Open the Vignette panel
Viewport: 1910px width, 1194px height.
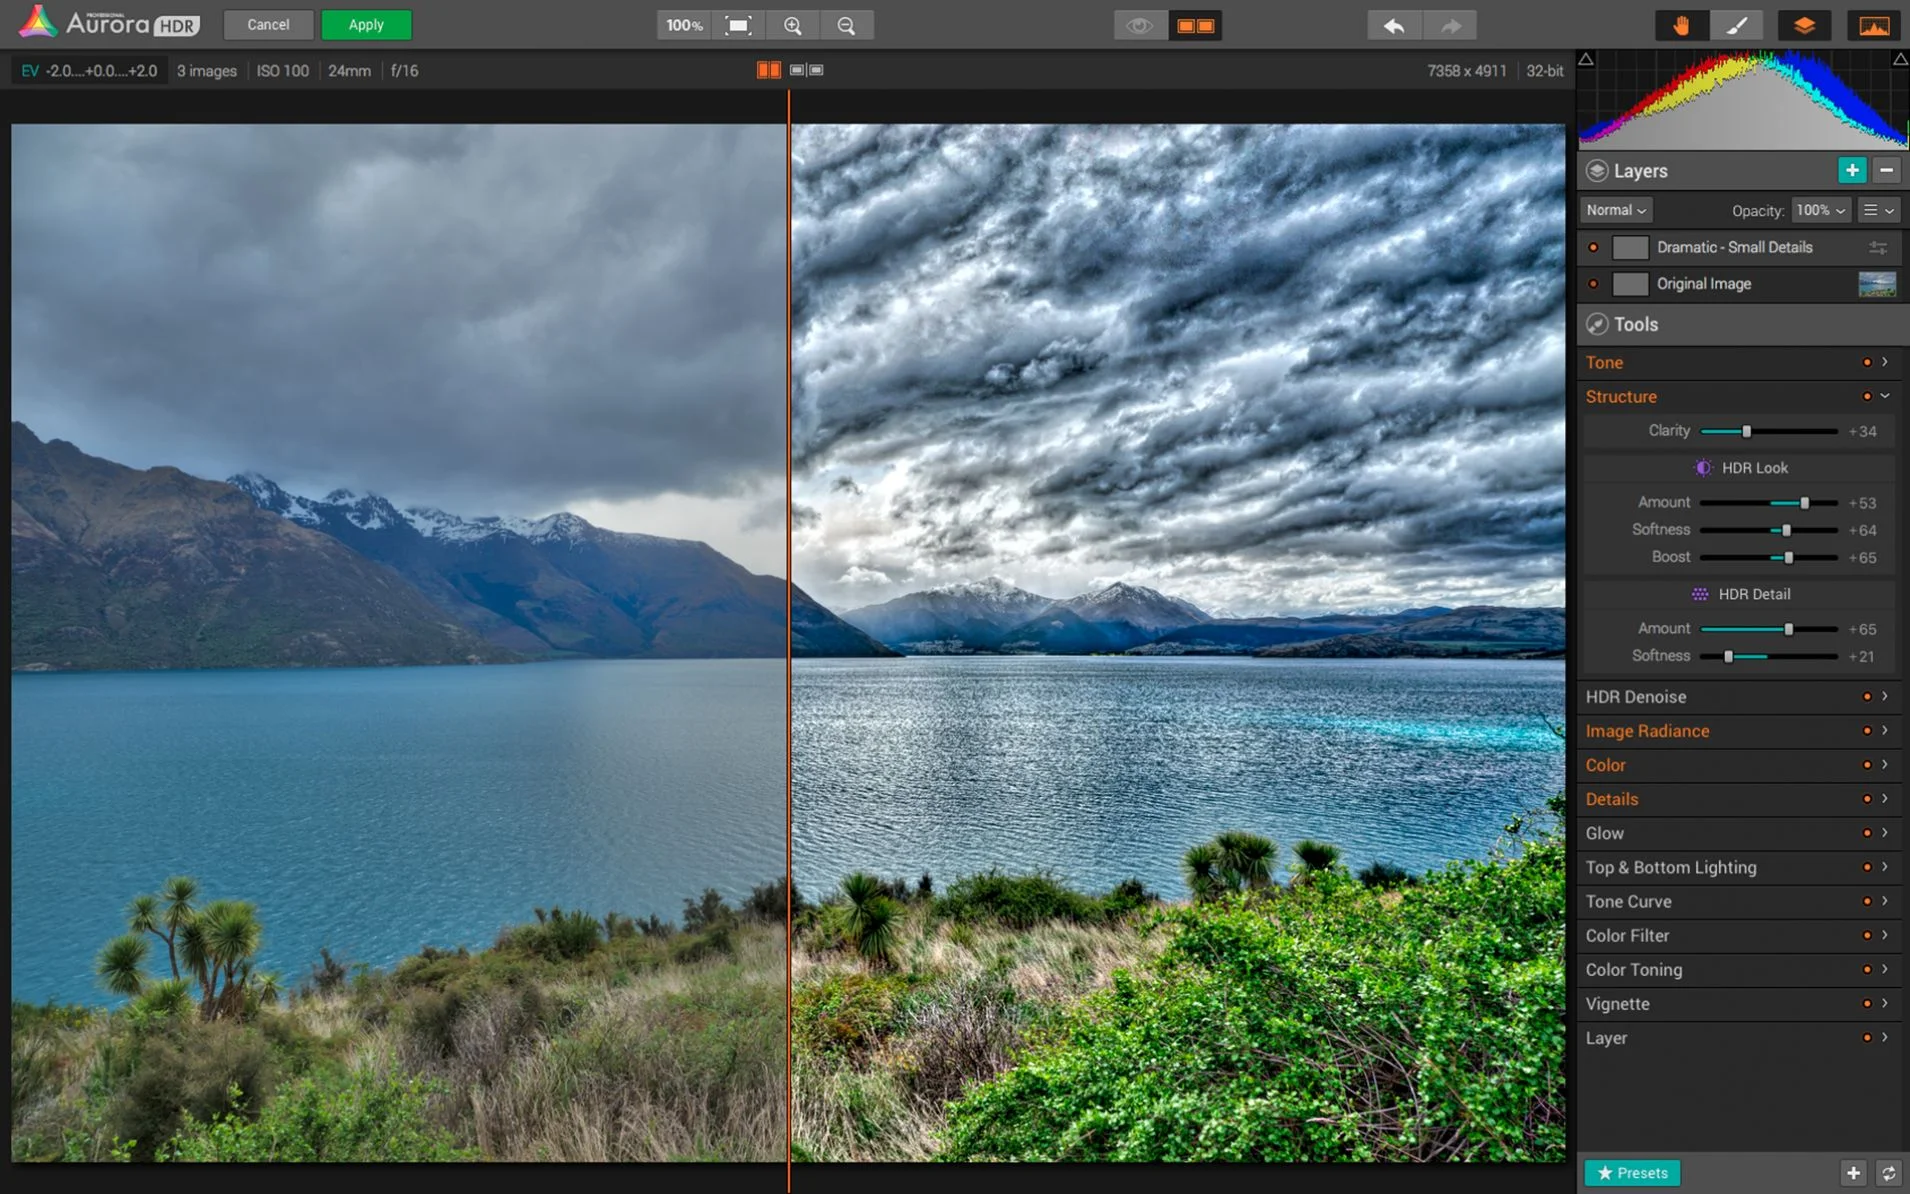tap(1741, 1004)
